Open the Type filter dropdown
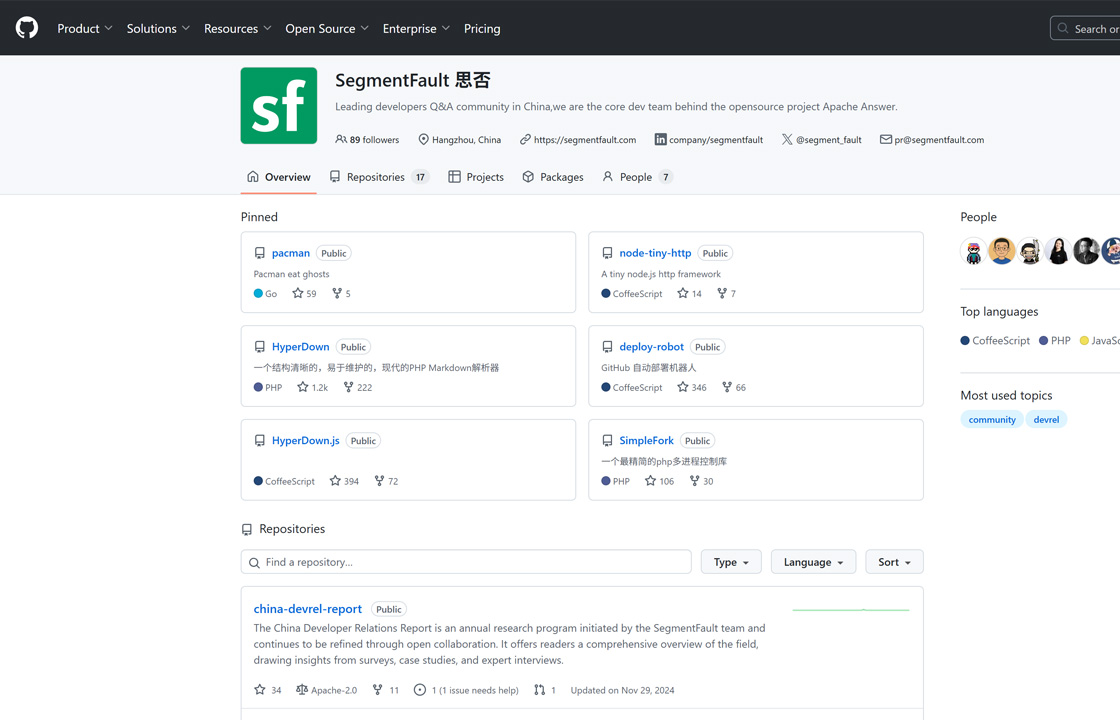 point(731,562)
